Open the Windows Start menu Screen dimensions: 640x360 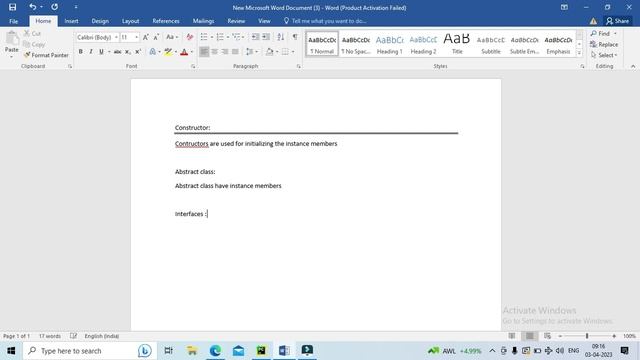pyautogui.click(x=11, y=351)
